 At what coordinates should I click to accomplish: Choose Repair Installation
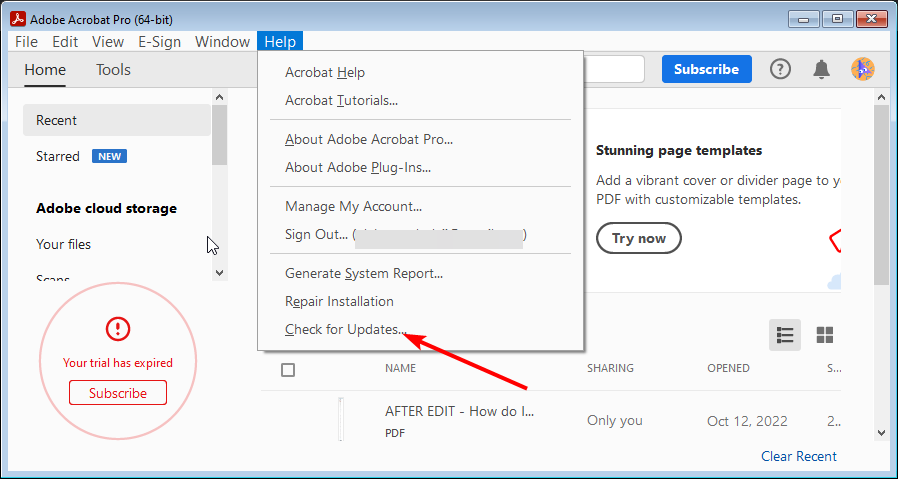tap(420, 301)
